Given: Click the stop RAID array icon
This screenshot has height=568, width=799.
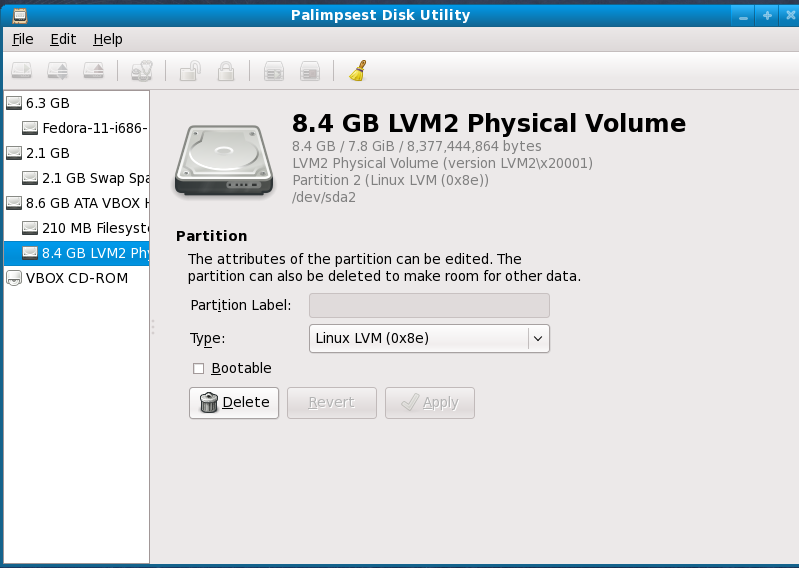Looking at the screenshot, I should (310, 71).
